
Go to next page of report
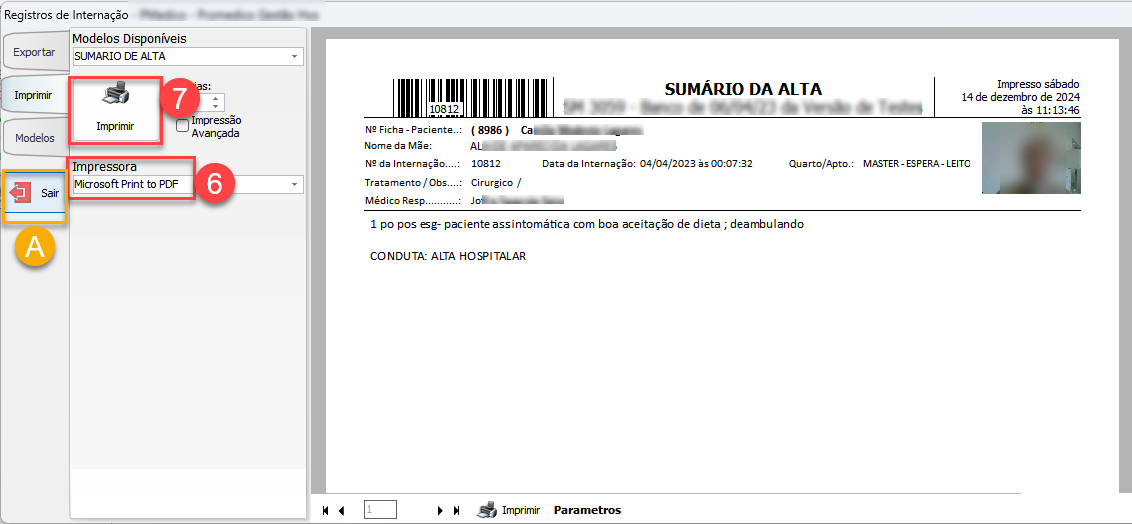point(440,510)
